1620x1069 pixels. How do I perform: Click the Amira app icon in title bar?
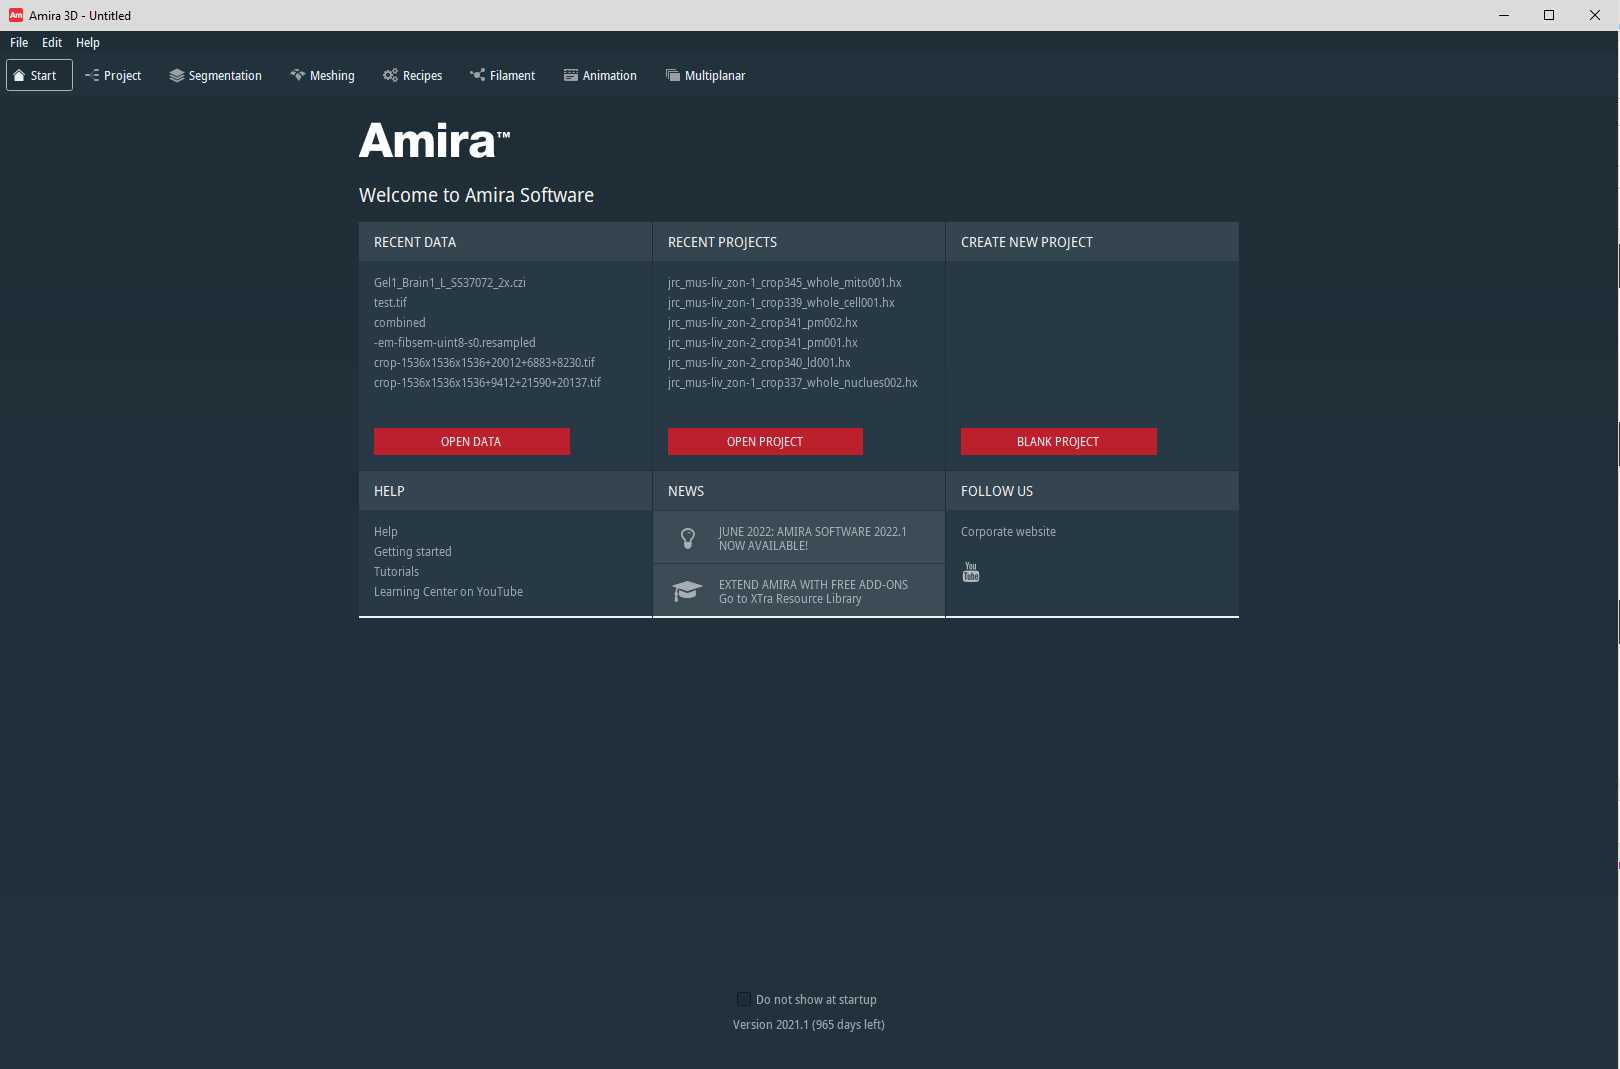(16, 15)
